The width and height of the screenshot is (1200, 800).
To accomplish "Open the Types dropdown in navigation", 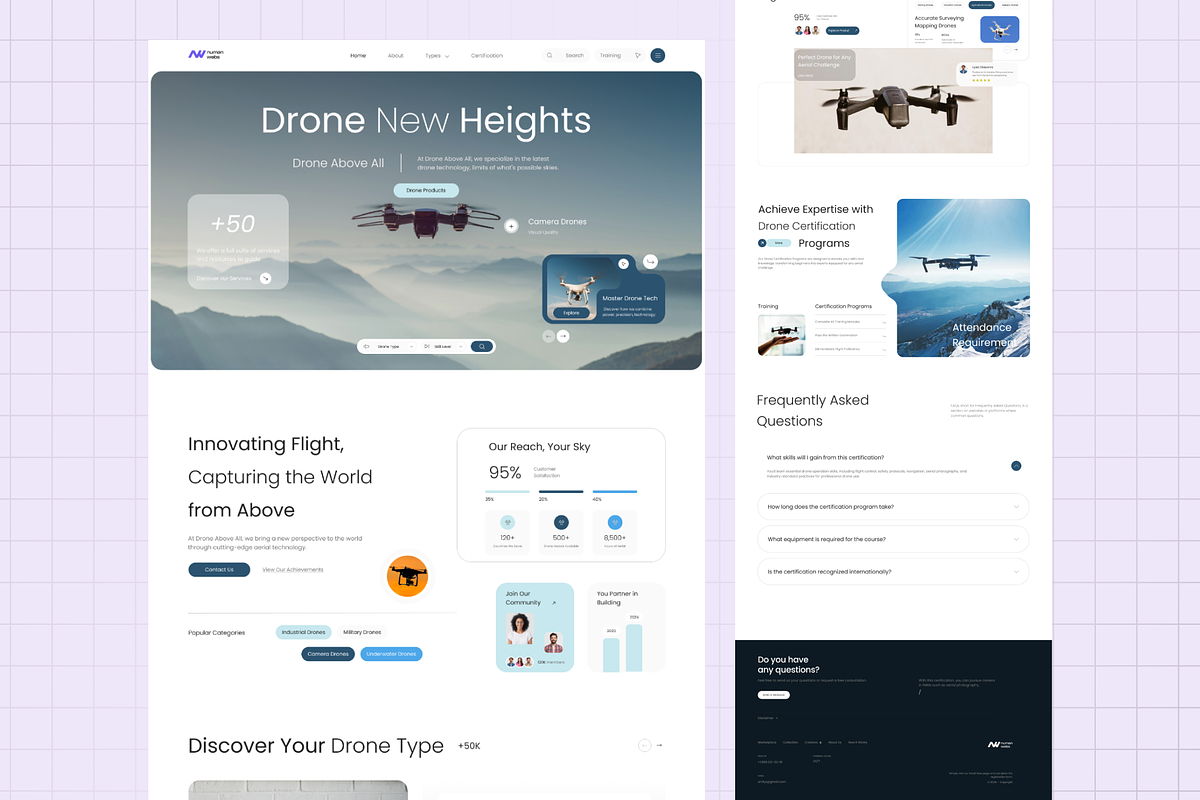I will pos(437,56).
